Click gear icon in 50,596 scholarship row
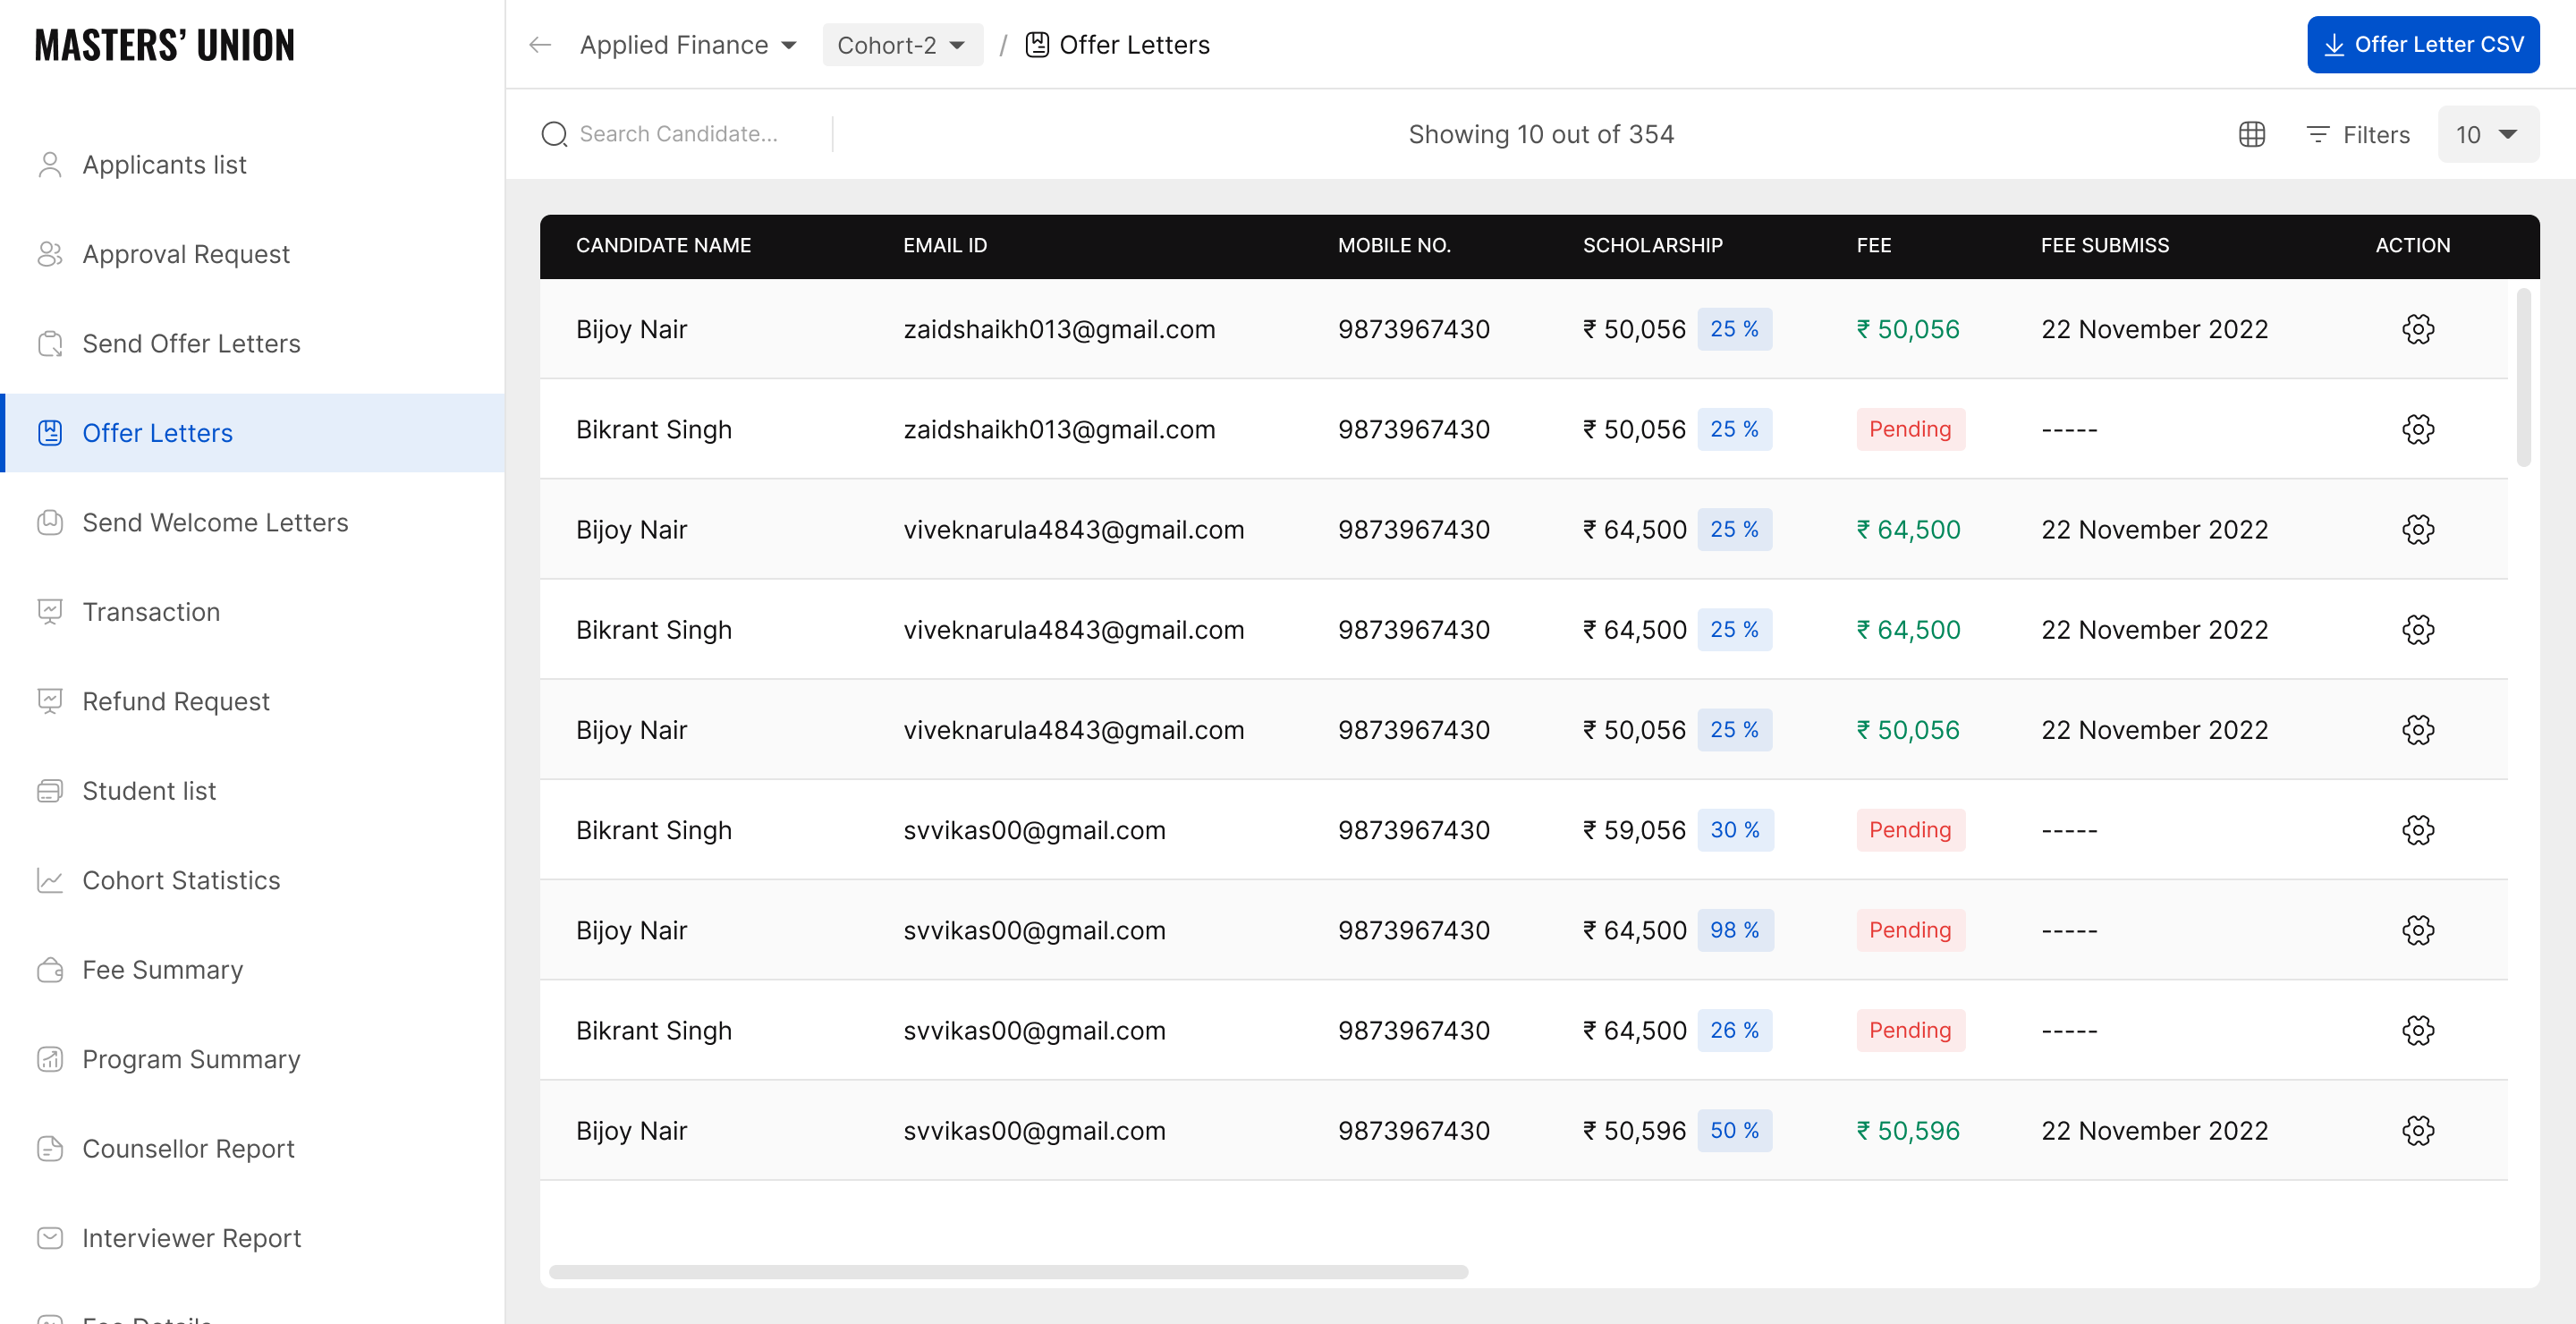 [2417, 1130]
